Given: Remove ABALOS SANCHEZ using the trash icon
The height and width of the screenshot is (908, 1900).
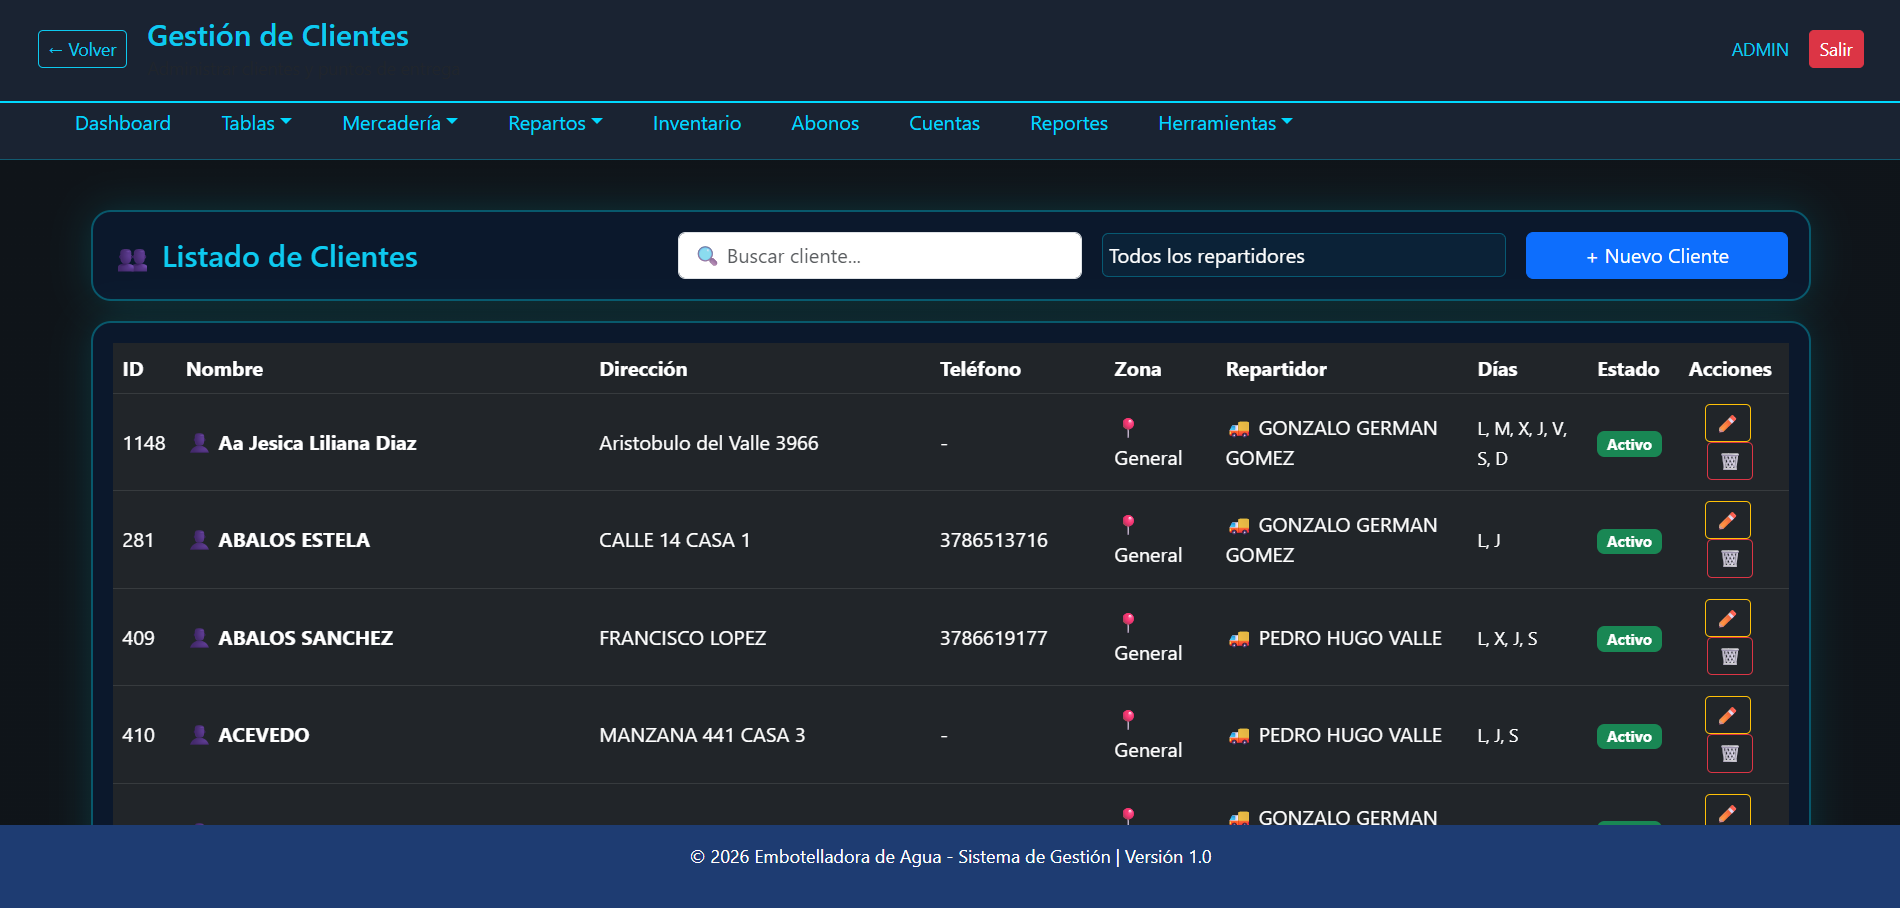Looking at the screenshot, I should [1729, 656].
